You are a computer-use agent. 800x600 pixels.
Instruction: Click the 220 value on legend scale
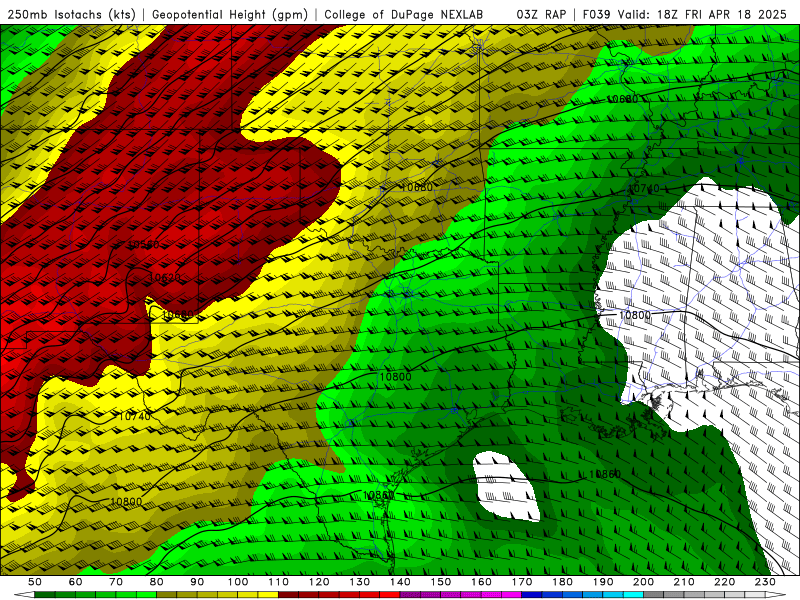click(725, 582)
